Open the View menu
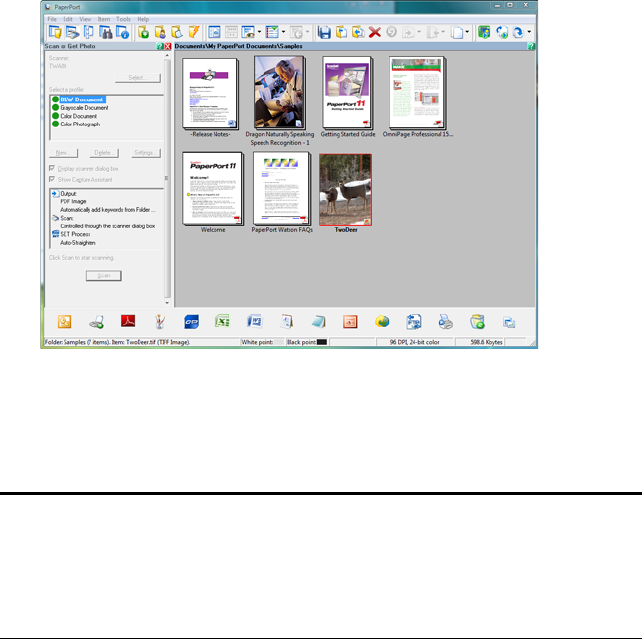 point(85,19)
